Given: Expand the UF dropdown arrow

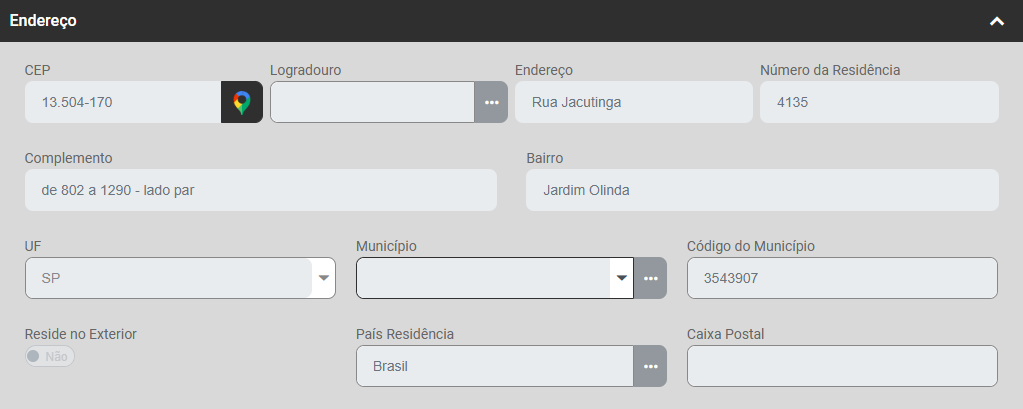Looking at the screenshot, I should 323,278.
